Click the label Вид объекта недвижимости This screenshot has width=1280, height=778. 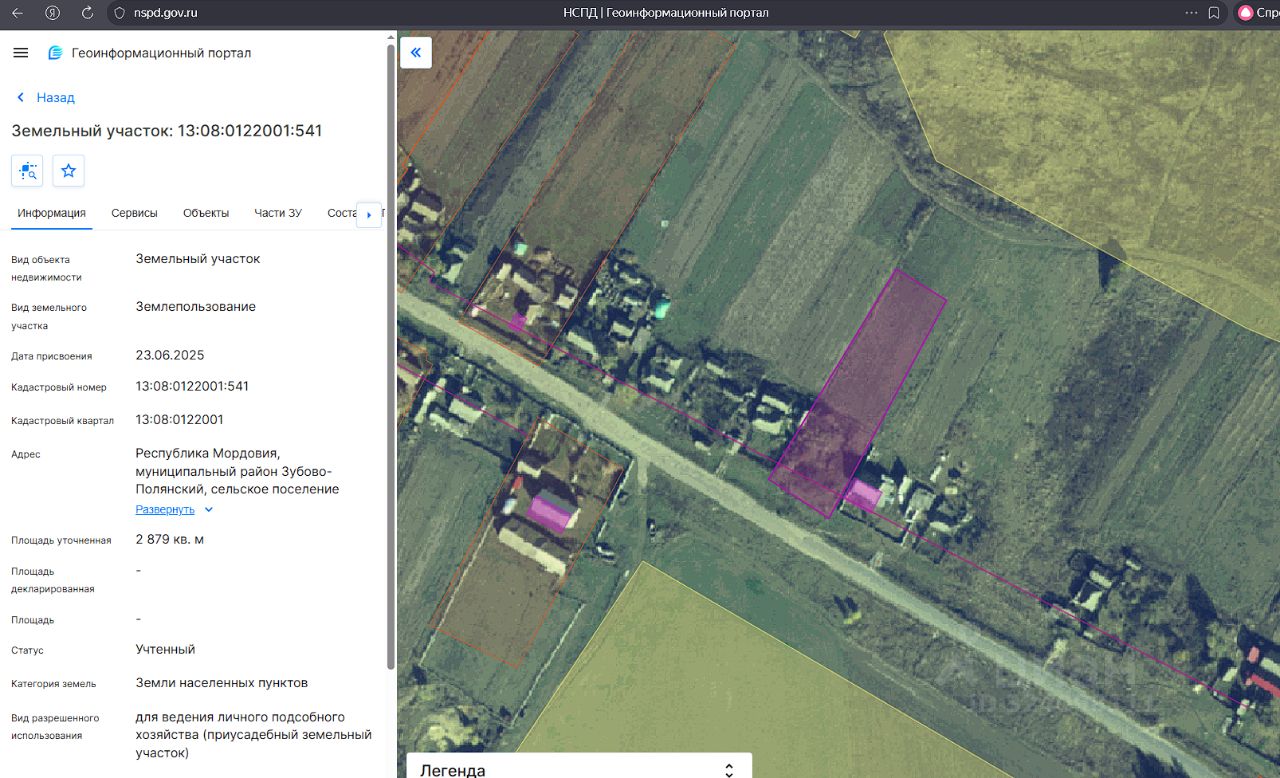pyautogui.click(x=47, y=268)
